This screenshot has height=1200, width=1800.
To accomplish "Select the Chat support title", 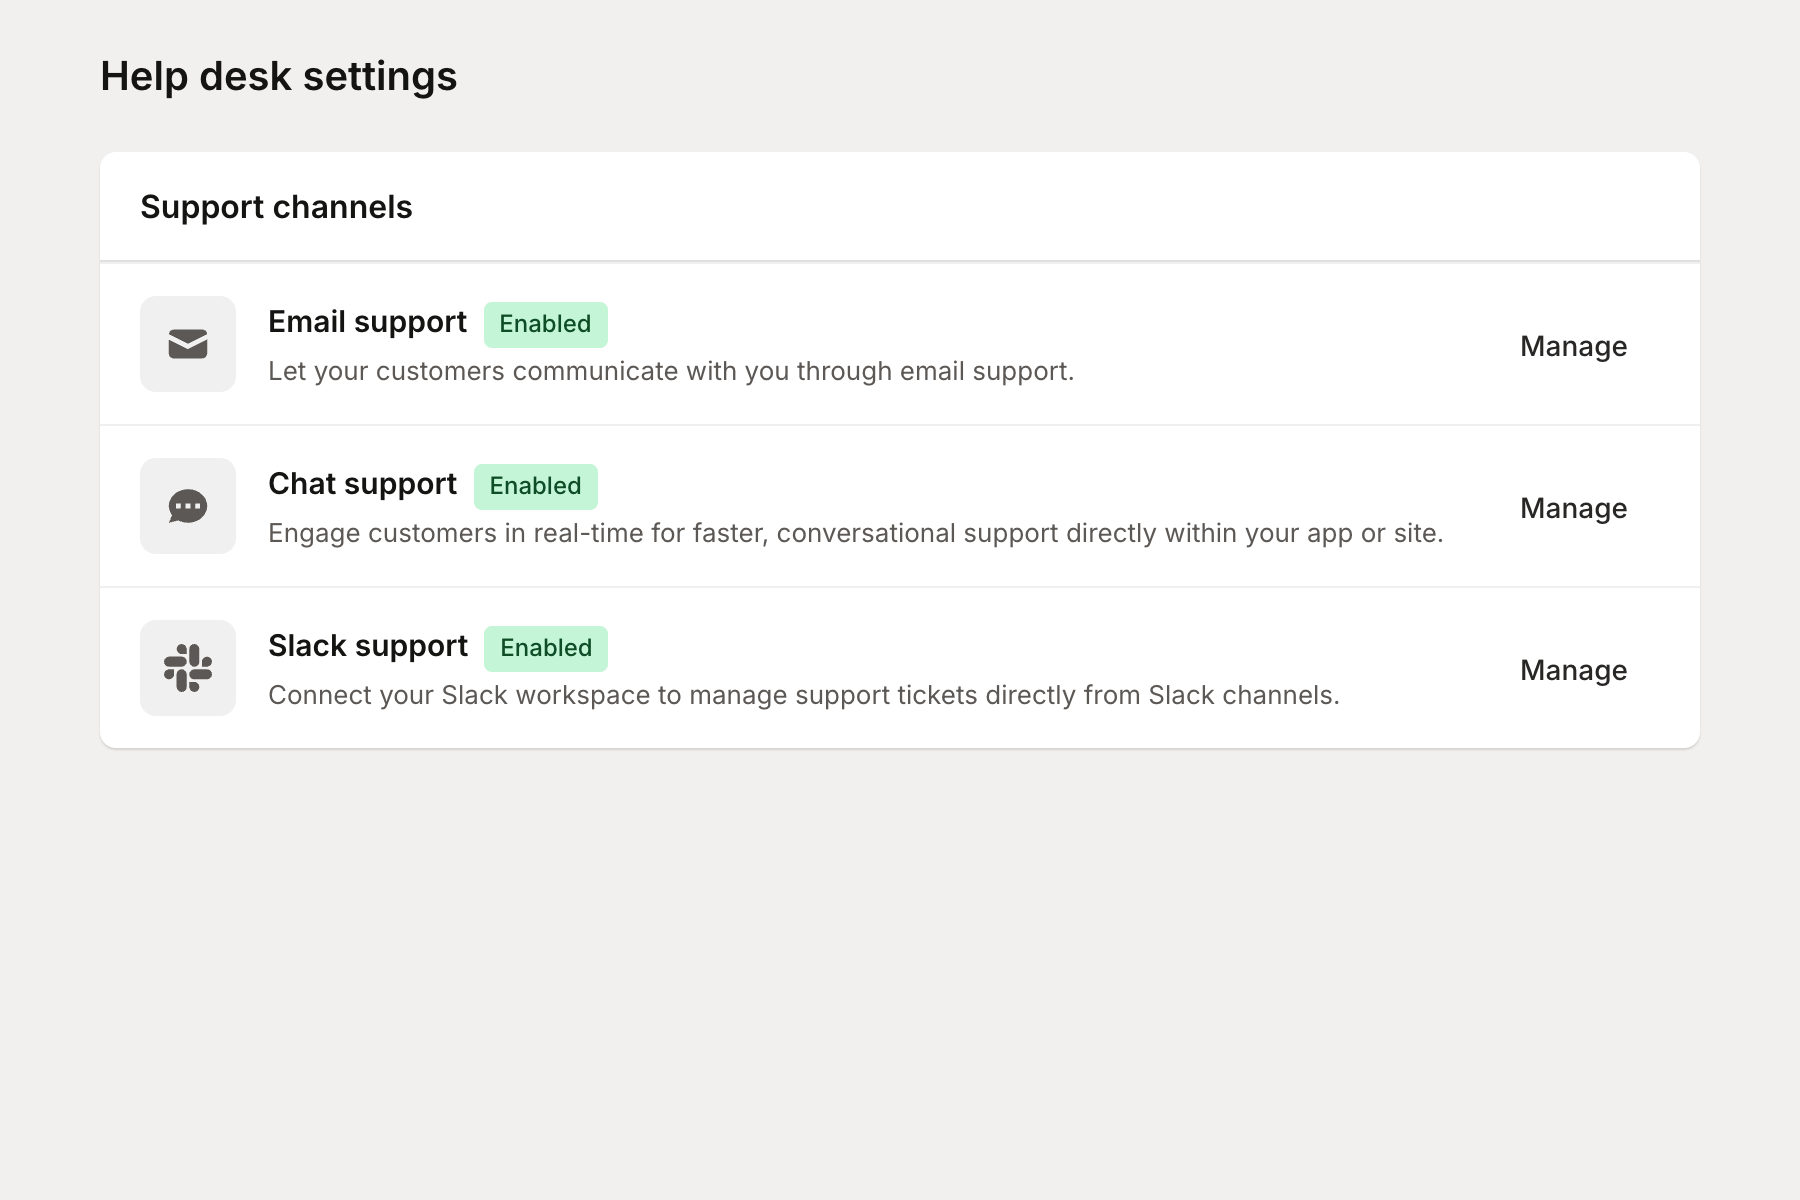I will click(x=362, y=484).
